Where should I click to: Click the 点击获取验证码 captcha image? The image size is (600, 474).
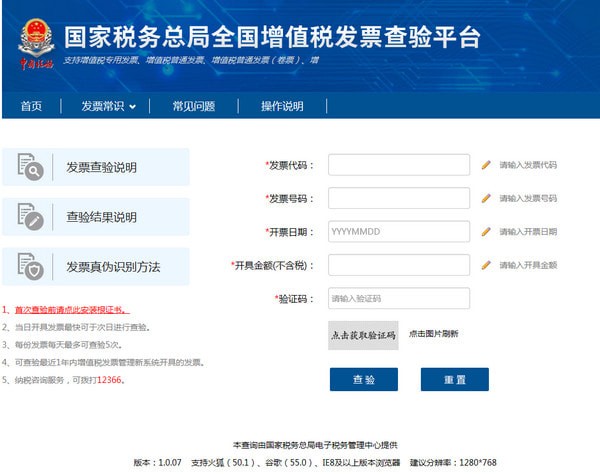click(x=363, y=335)
